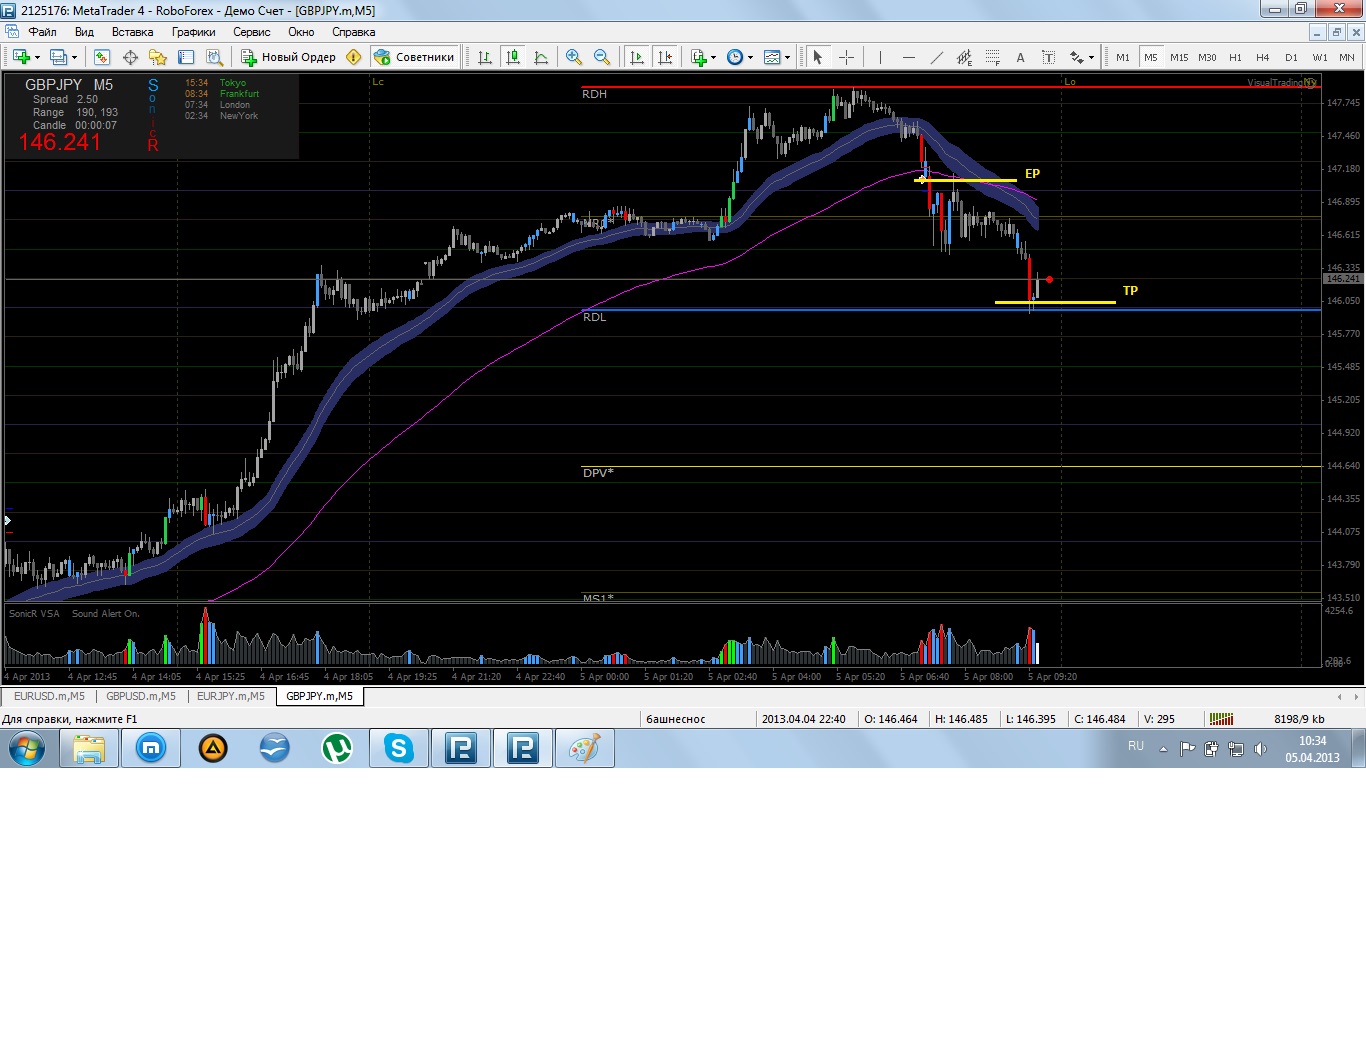Open the Data Window crosshair icon
This screenshot has width=1366, height=1053.
point(130,57)
